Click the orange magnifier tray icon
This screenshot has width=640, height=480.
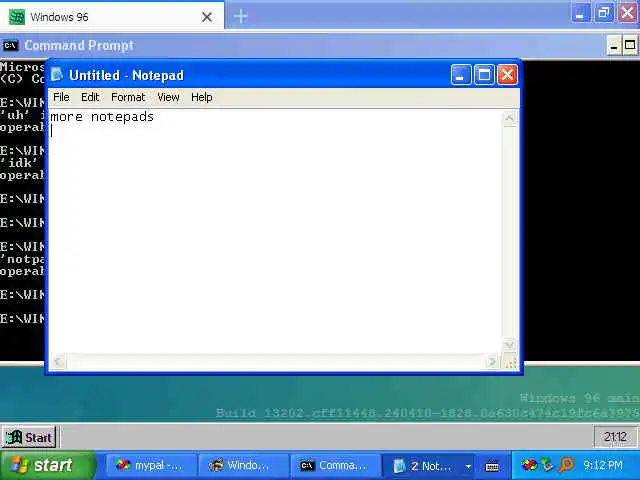pos(566,465)
